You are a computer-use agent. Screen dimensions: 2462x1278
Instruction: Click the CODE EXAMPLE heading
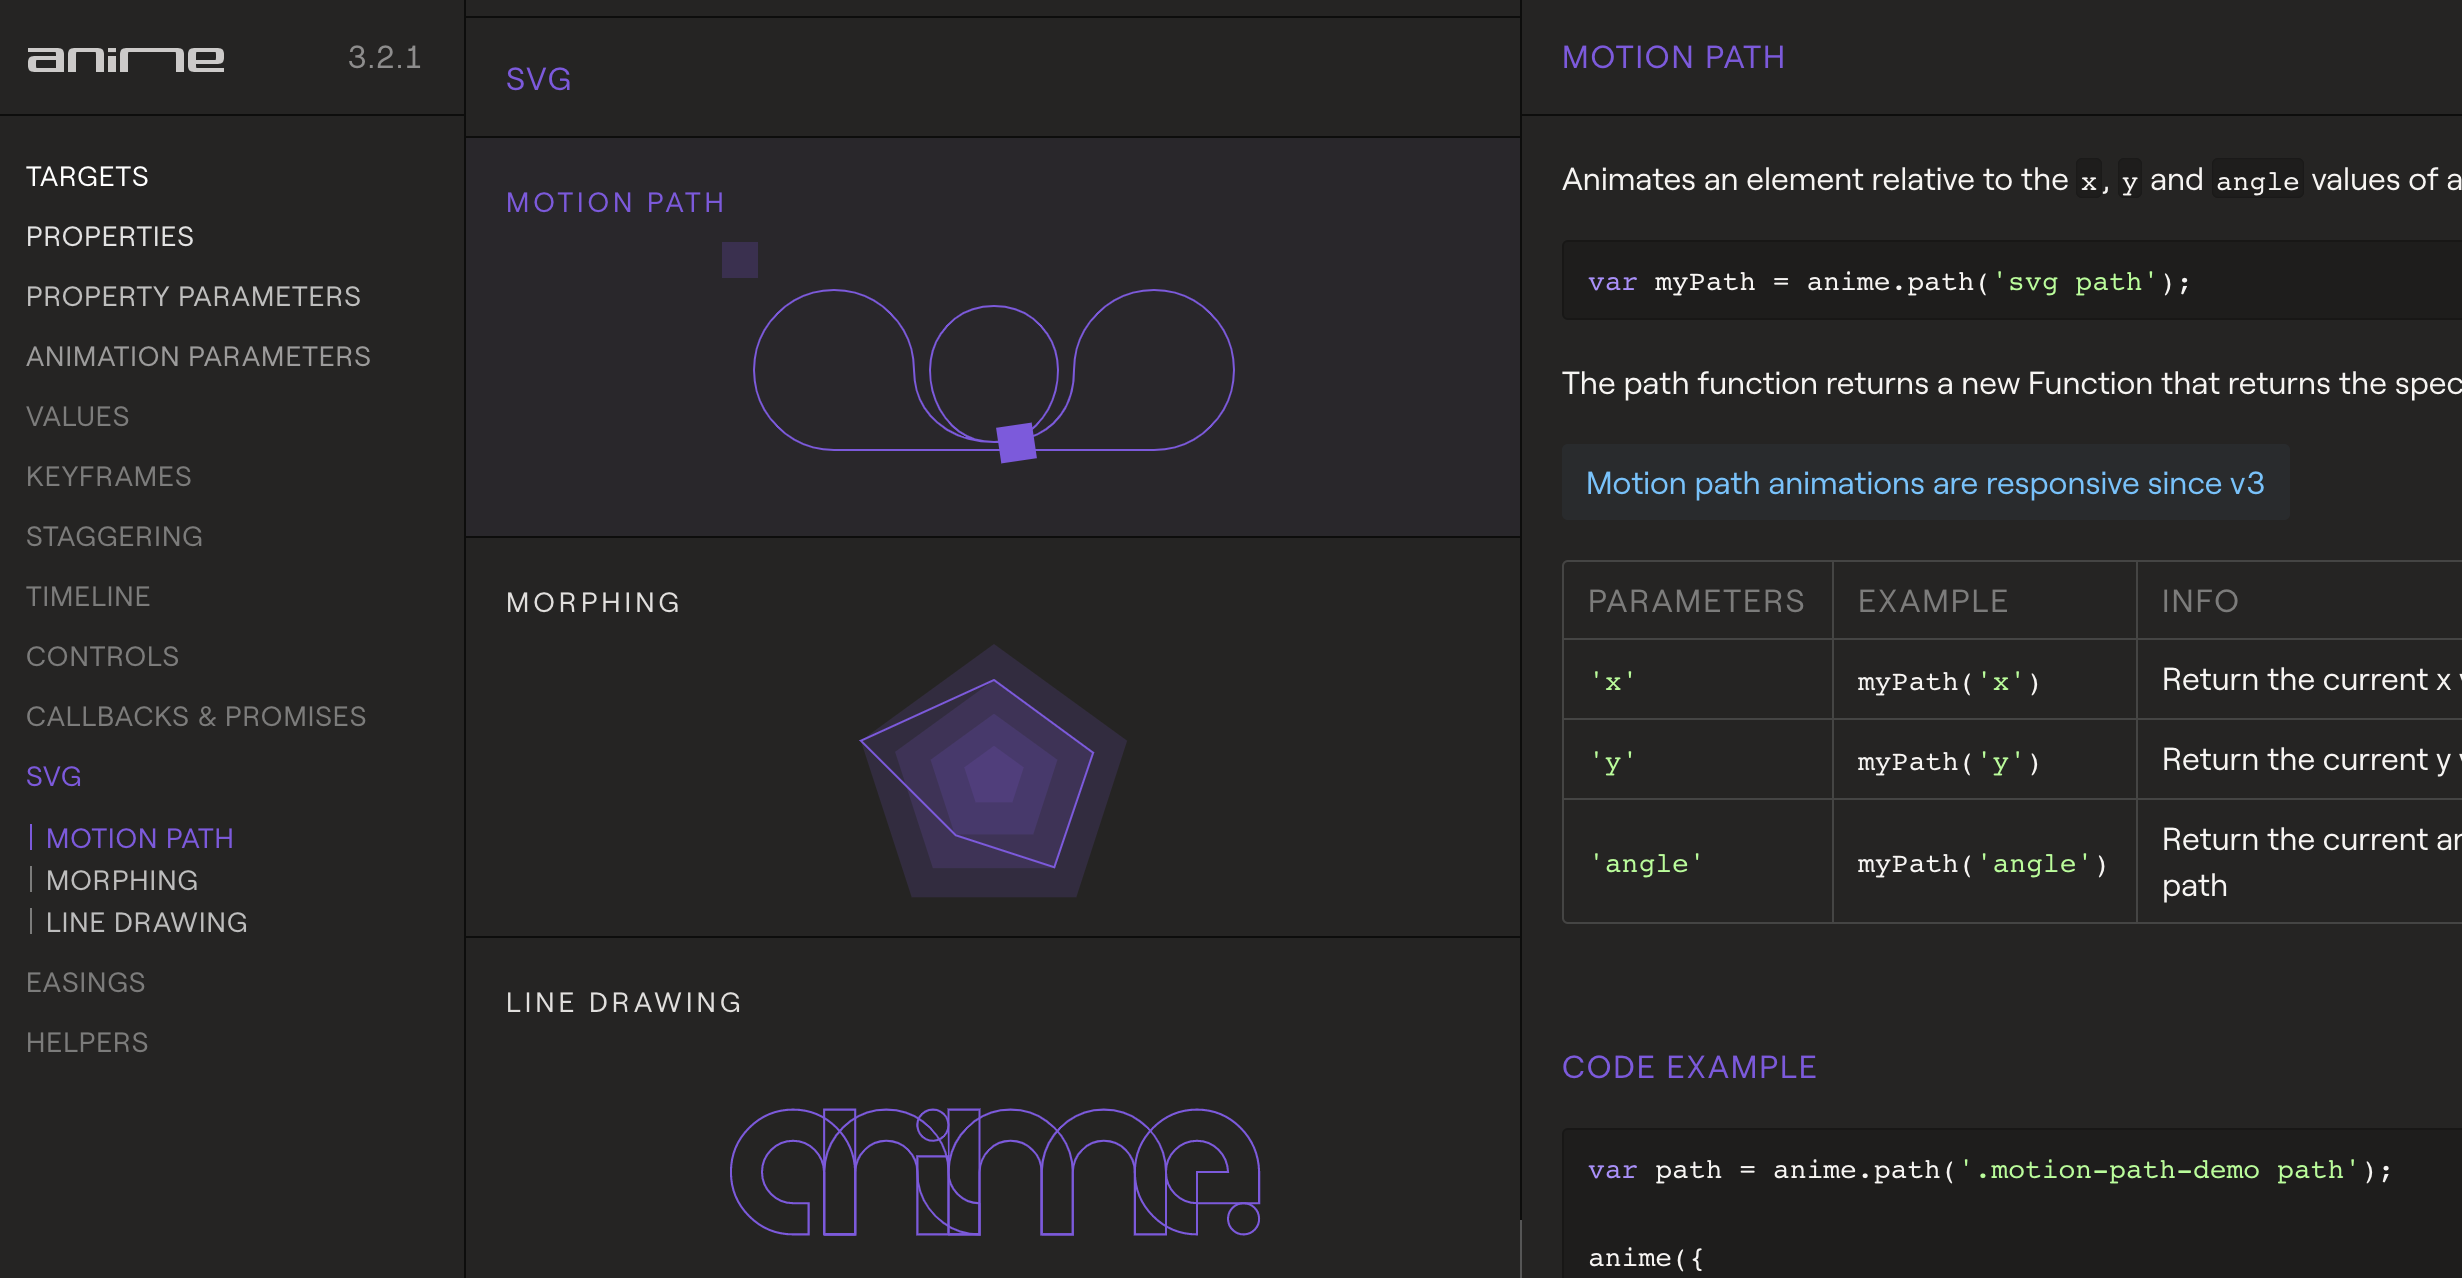point(1689,1067)
